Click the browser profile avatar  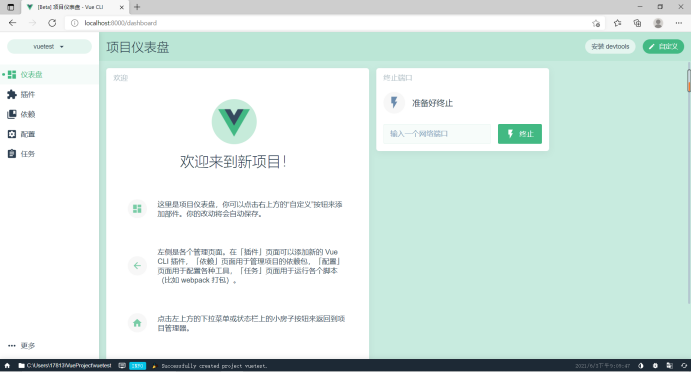click(658, 23)
